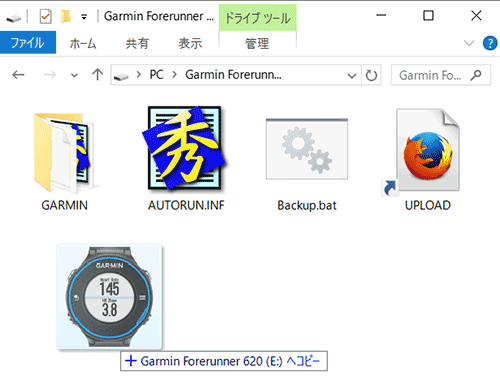Close the Explorer window

click(476, 15)
